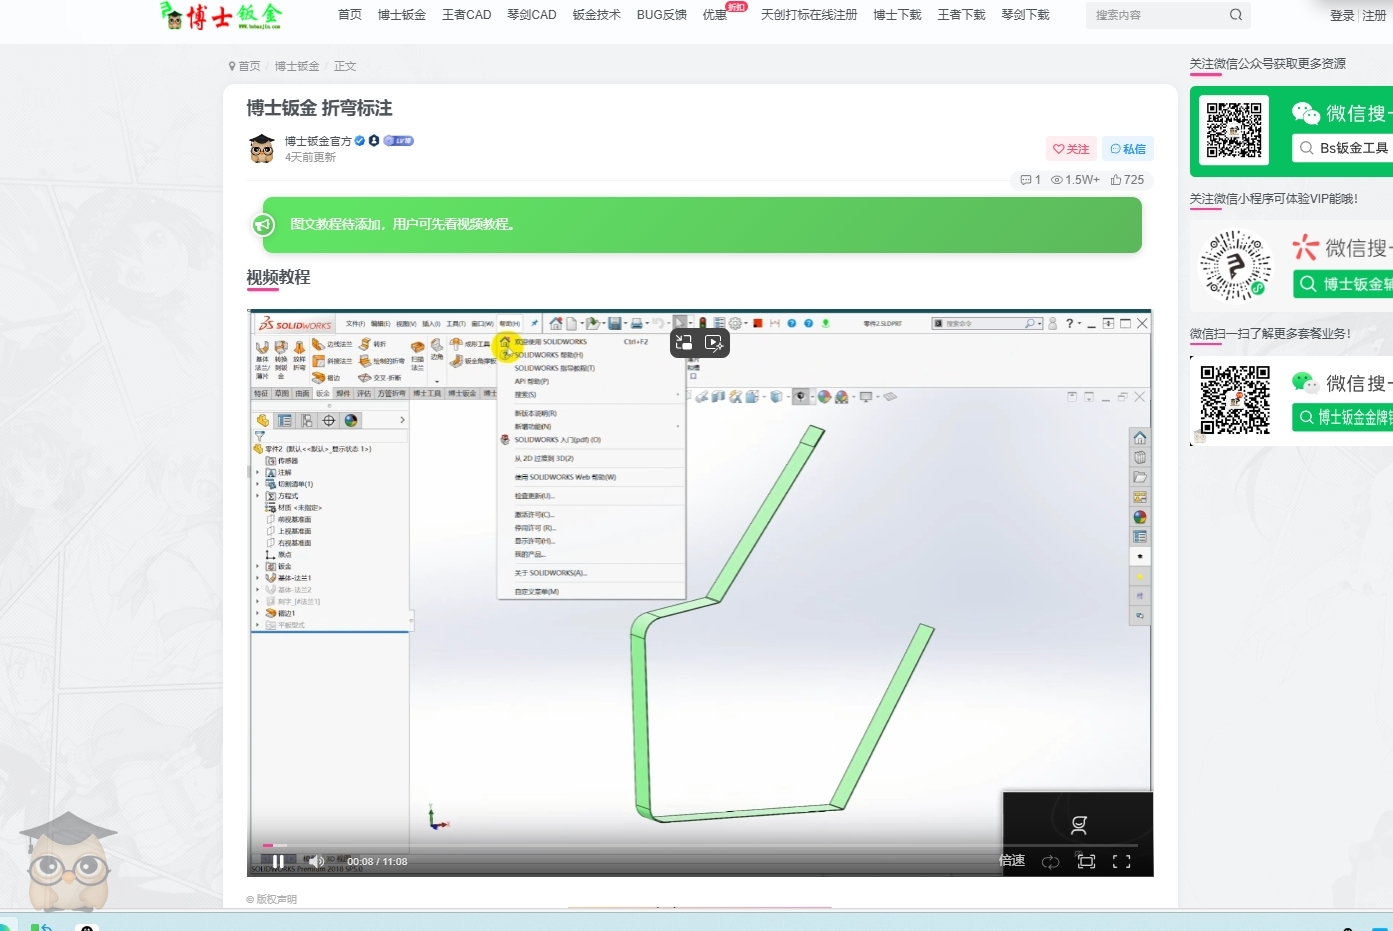Select SOLIDWORKS 指导教程(T) menu entry
Viewport: 1393px width, 931px height.
click(555, 368)
